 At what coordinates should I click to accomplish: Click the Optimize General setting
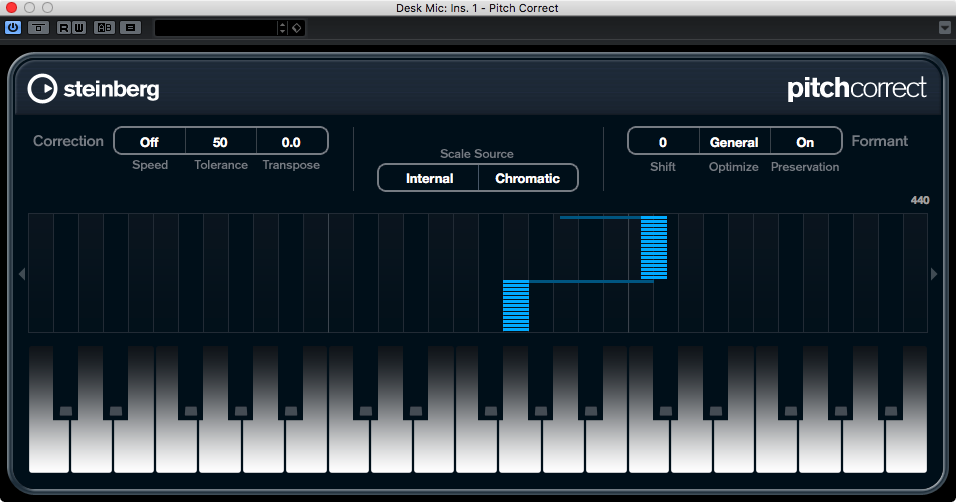[x=734, y=142]
